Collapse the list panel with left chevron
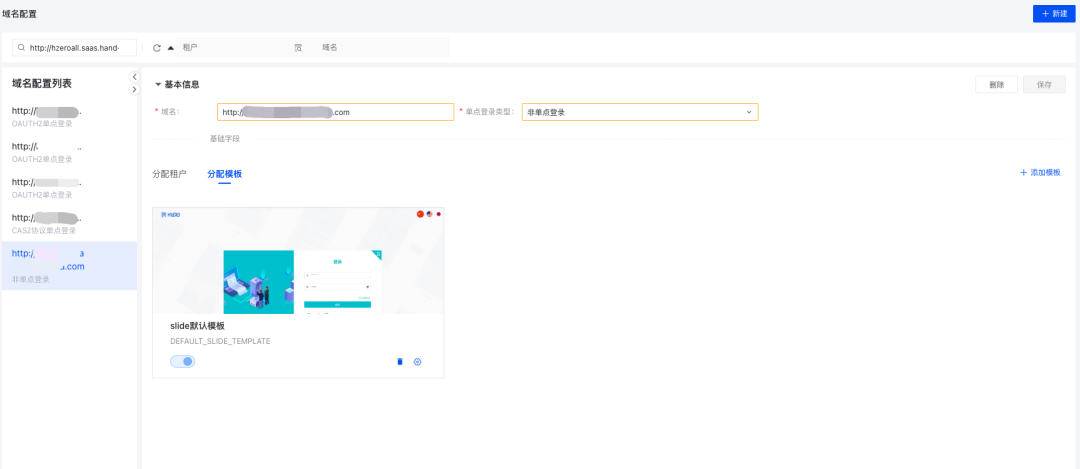Screen dimensions: 1080x469 click(135, 77)
